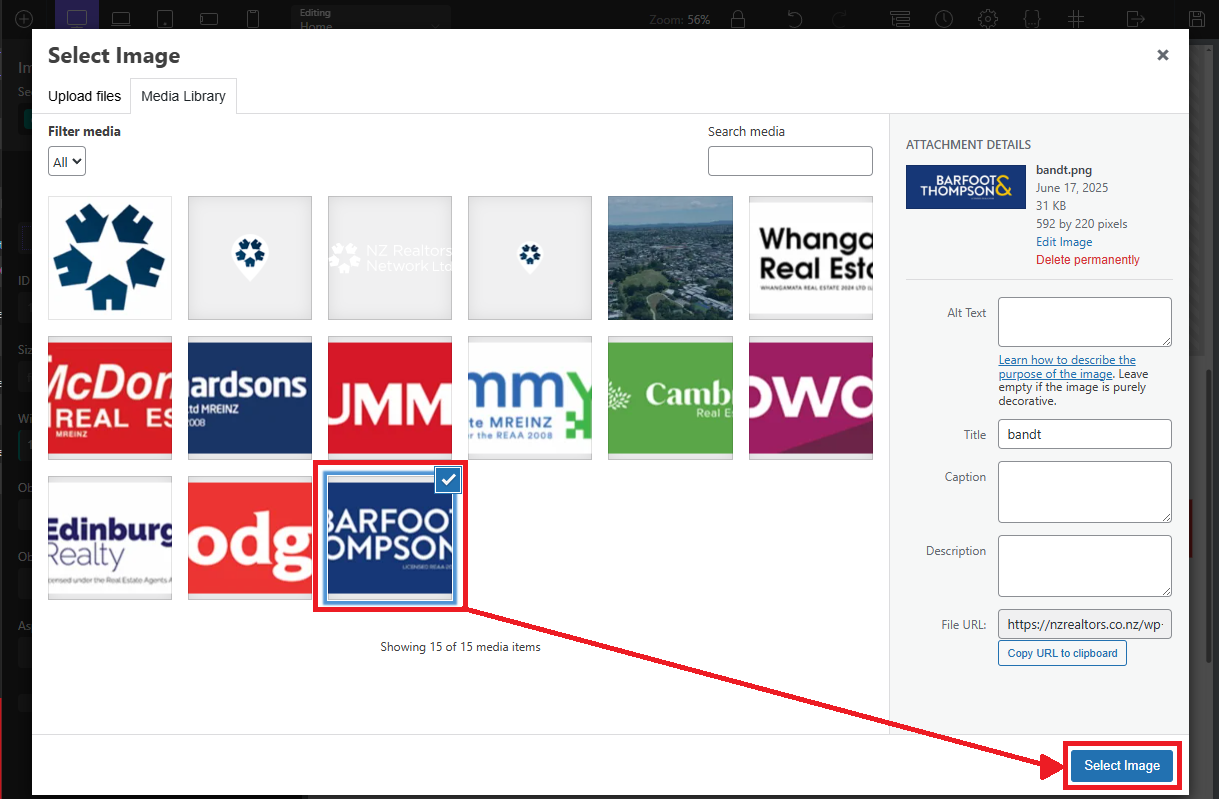The height and width of the screenshot is (799, 1219).
Task: Click the Search media field
Action: click(x=790, y=161)
